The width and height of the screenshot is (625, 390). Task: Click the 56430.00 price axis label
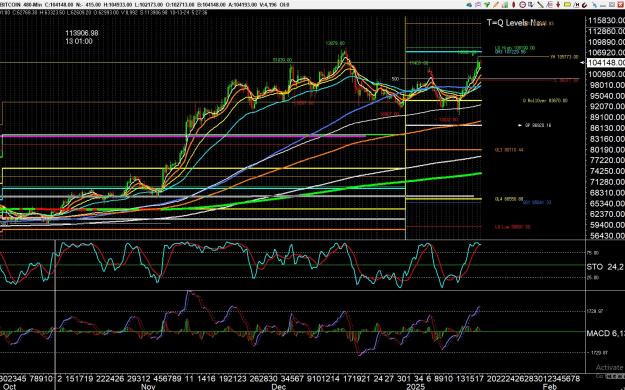click(607, 236)
